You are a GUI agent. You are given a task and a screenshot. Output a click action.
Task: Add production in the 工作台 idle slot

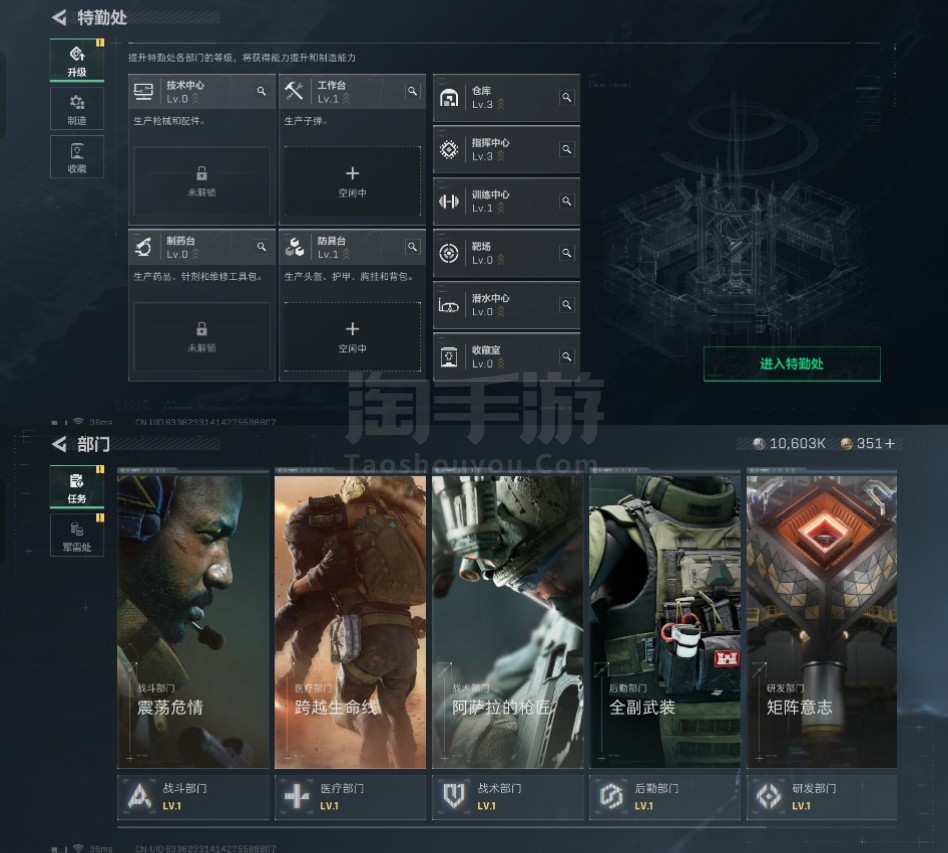[352, 181]
